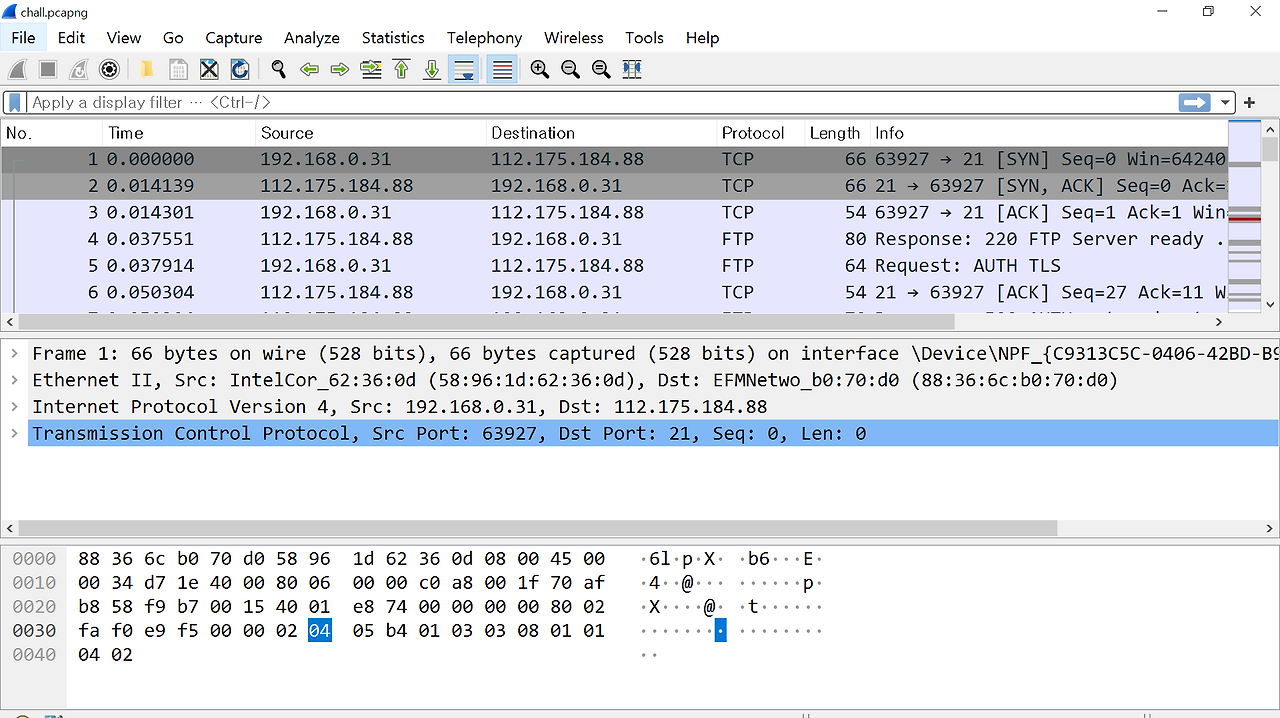
Task: Click the stop capture square icon
Action: click(48, 69)
